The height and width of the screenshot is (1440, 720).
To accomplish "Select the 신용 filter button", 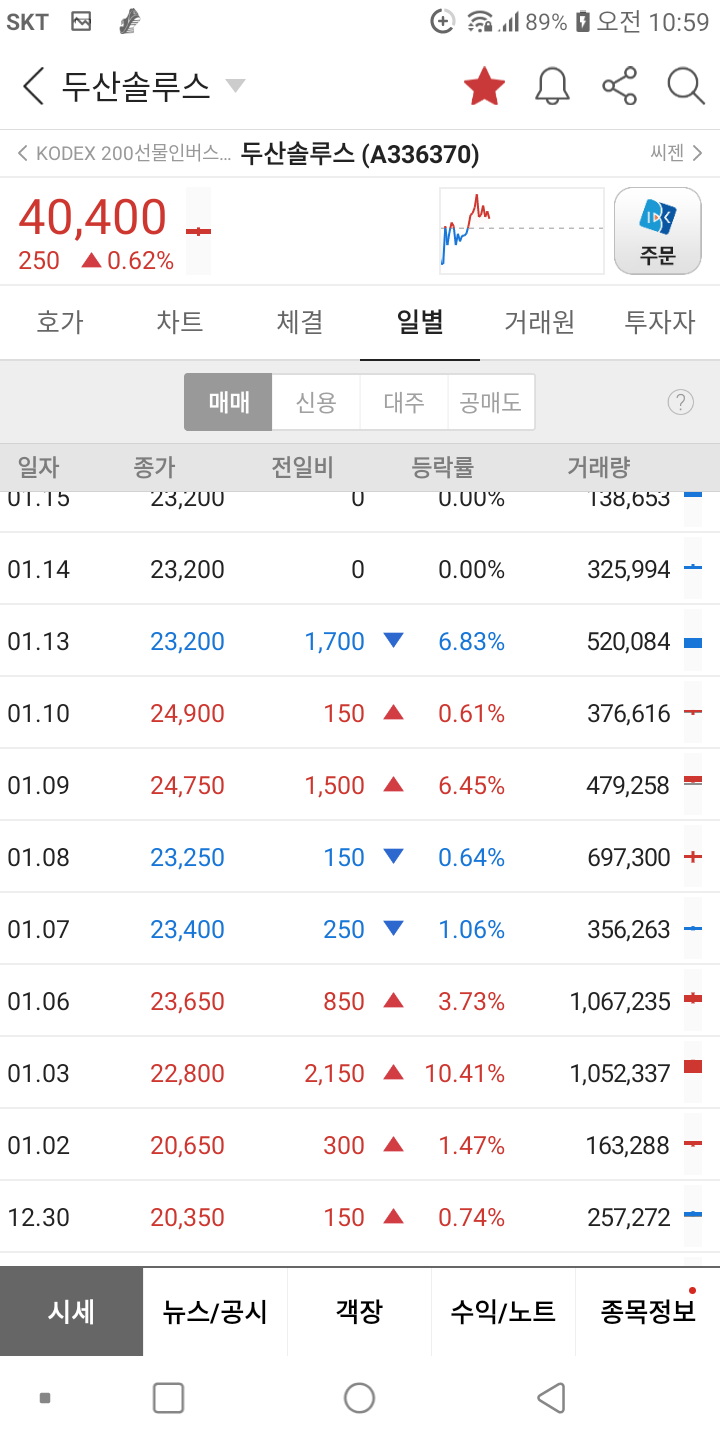I will [316, 402].
